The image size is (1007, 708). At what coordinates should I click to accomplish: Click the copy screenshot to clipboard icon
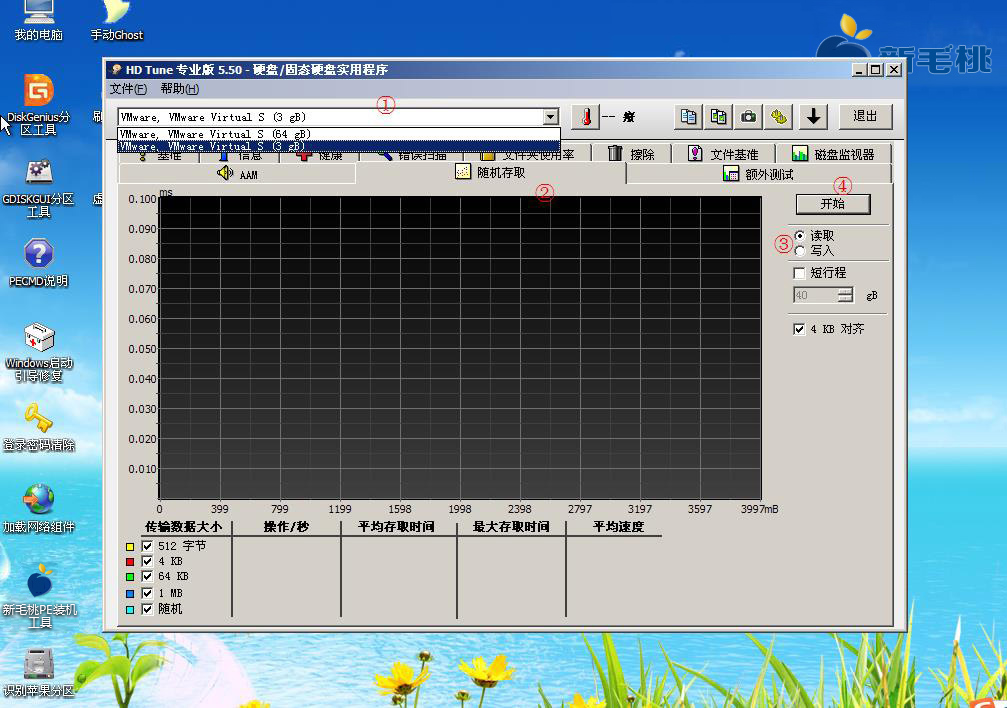[x=718, y=117]
